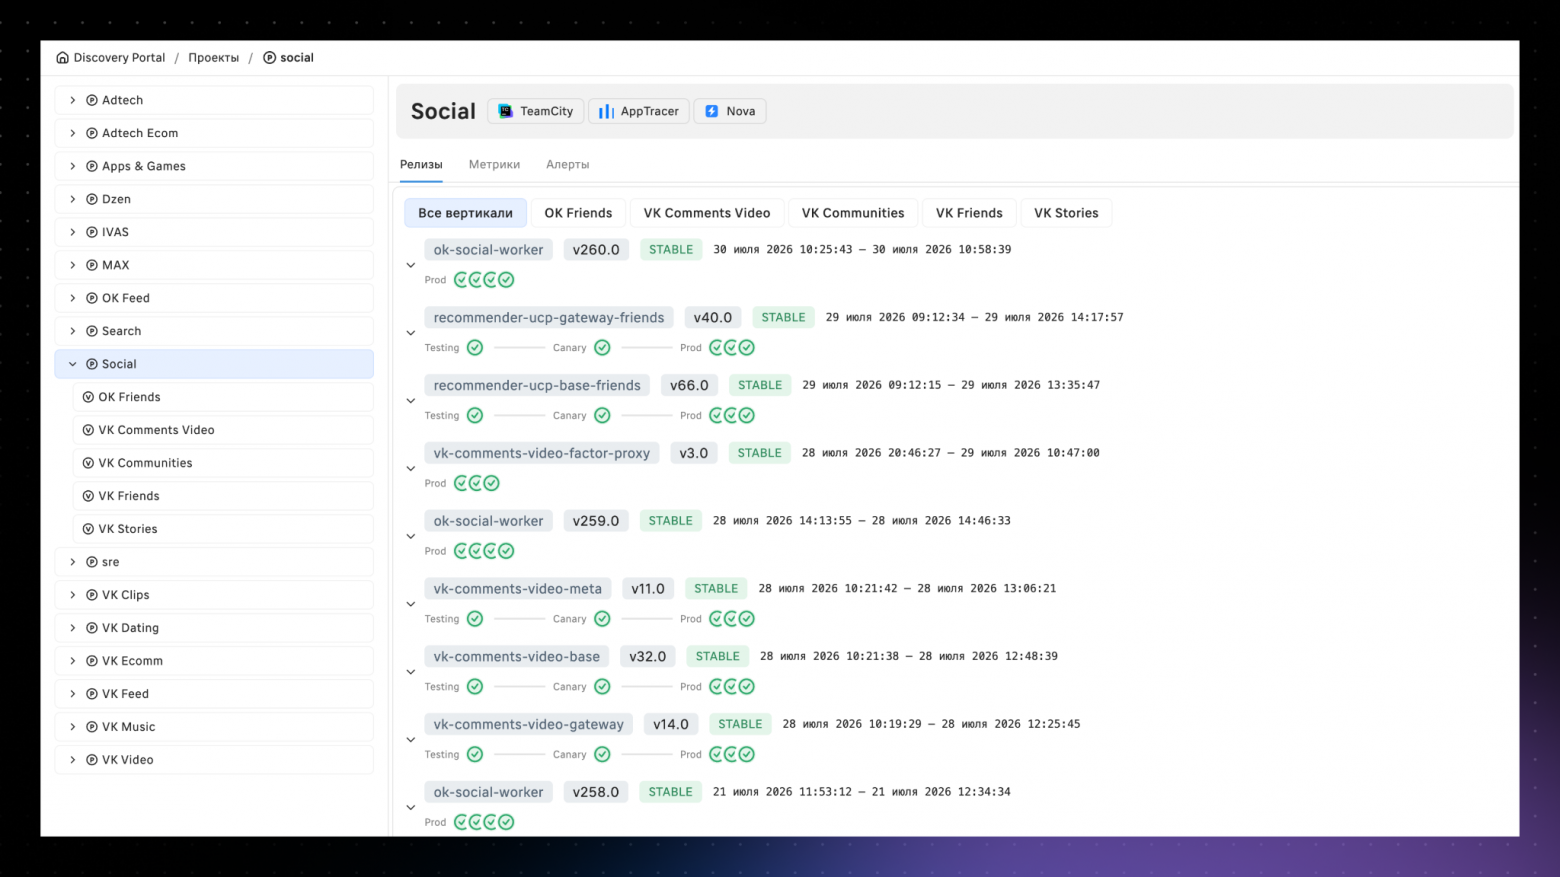Click the recommender-ucp-gateway-friends service name
This screenshot has height=877, width=1560.
pos(549,318)
